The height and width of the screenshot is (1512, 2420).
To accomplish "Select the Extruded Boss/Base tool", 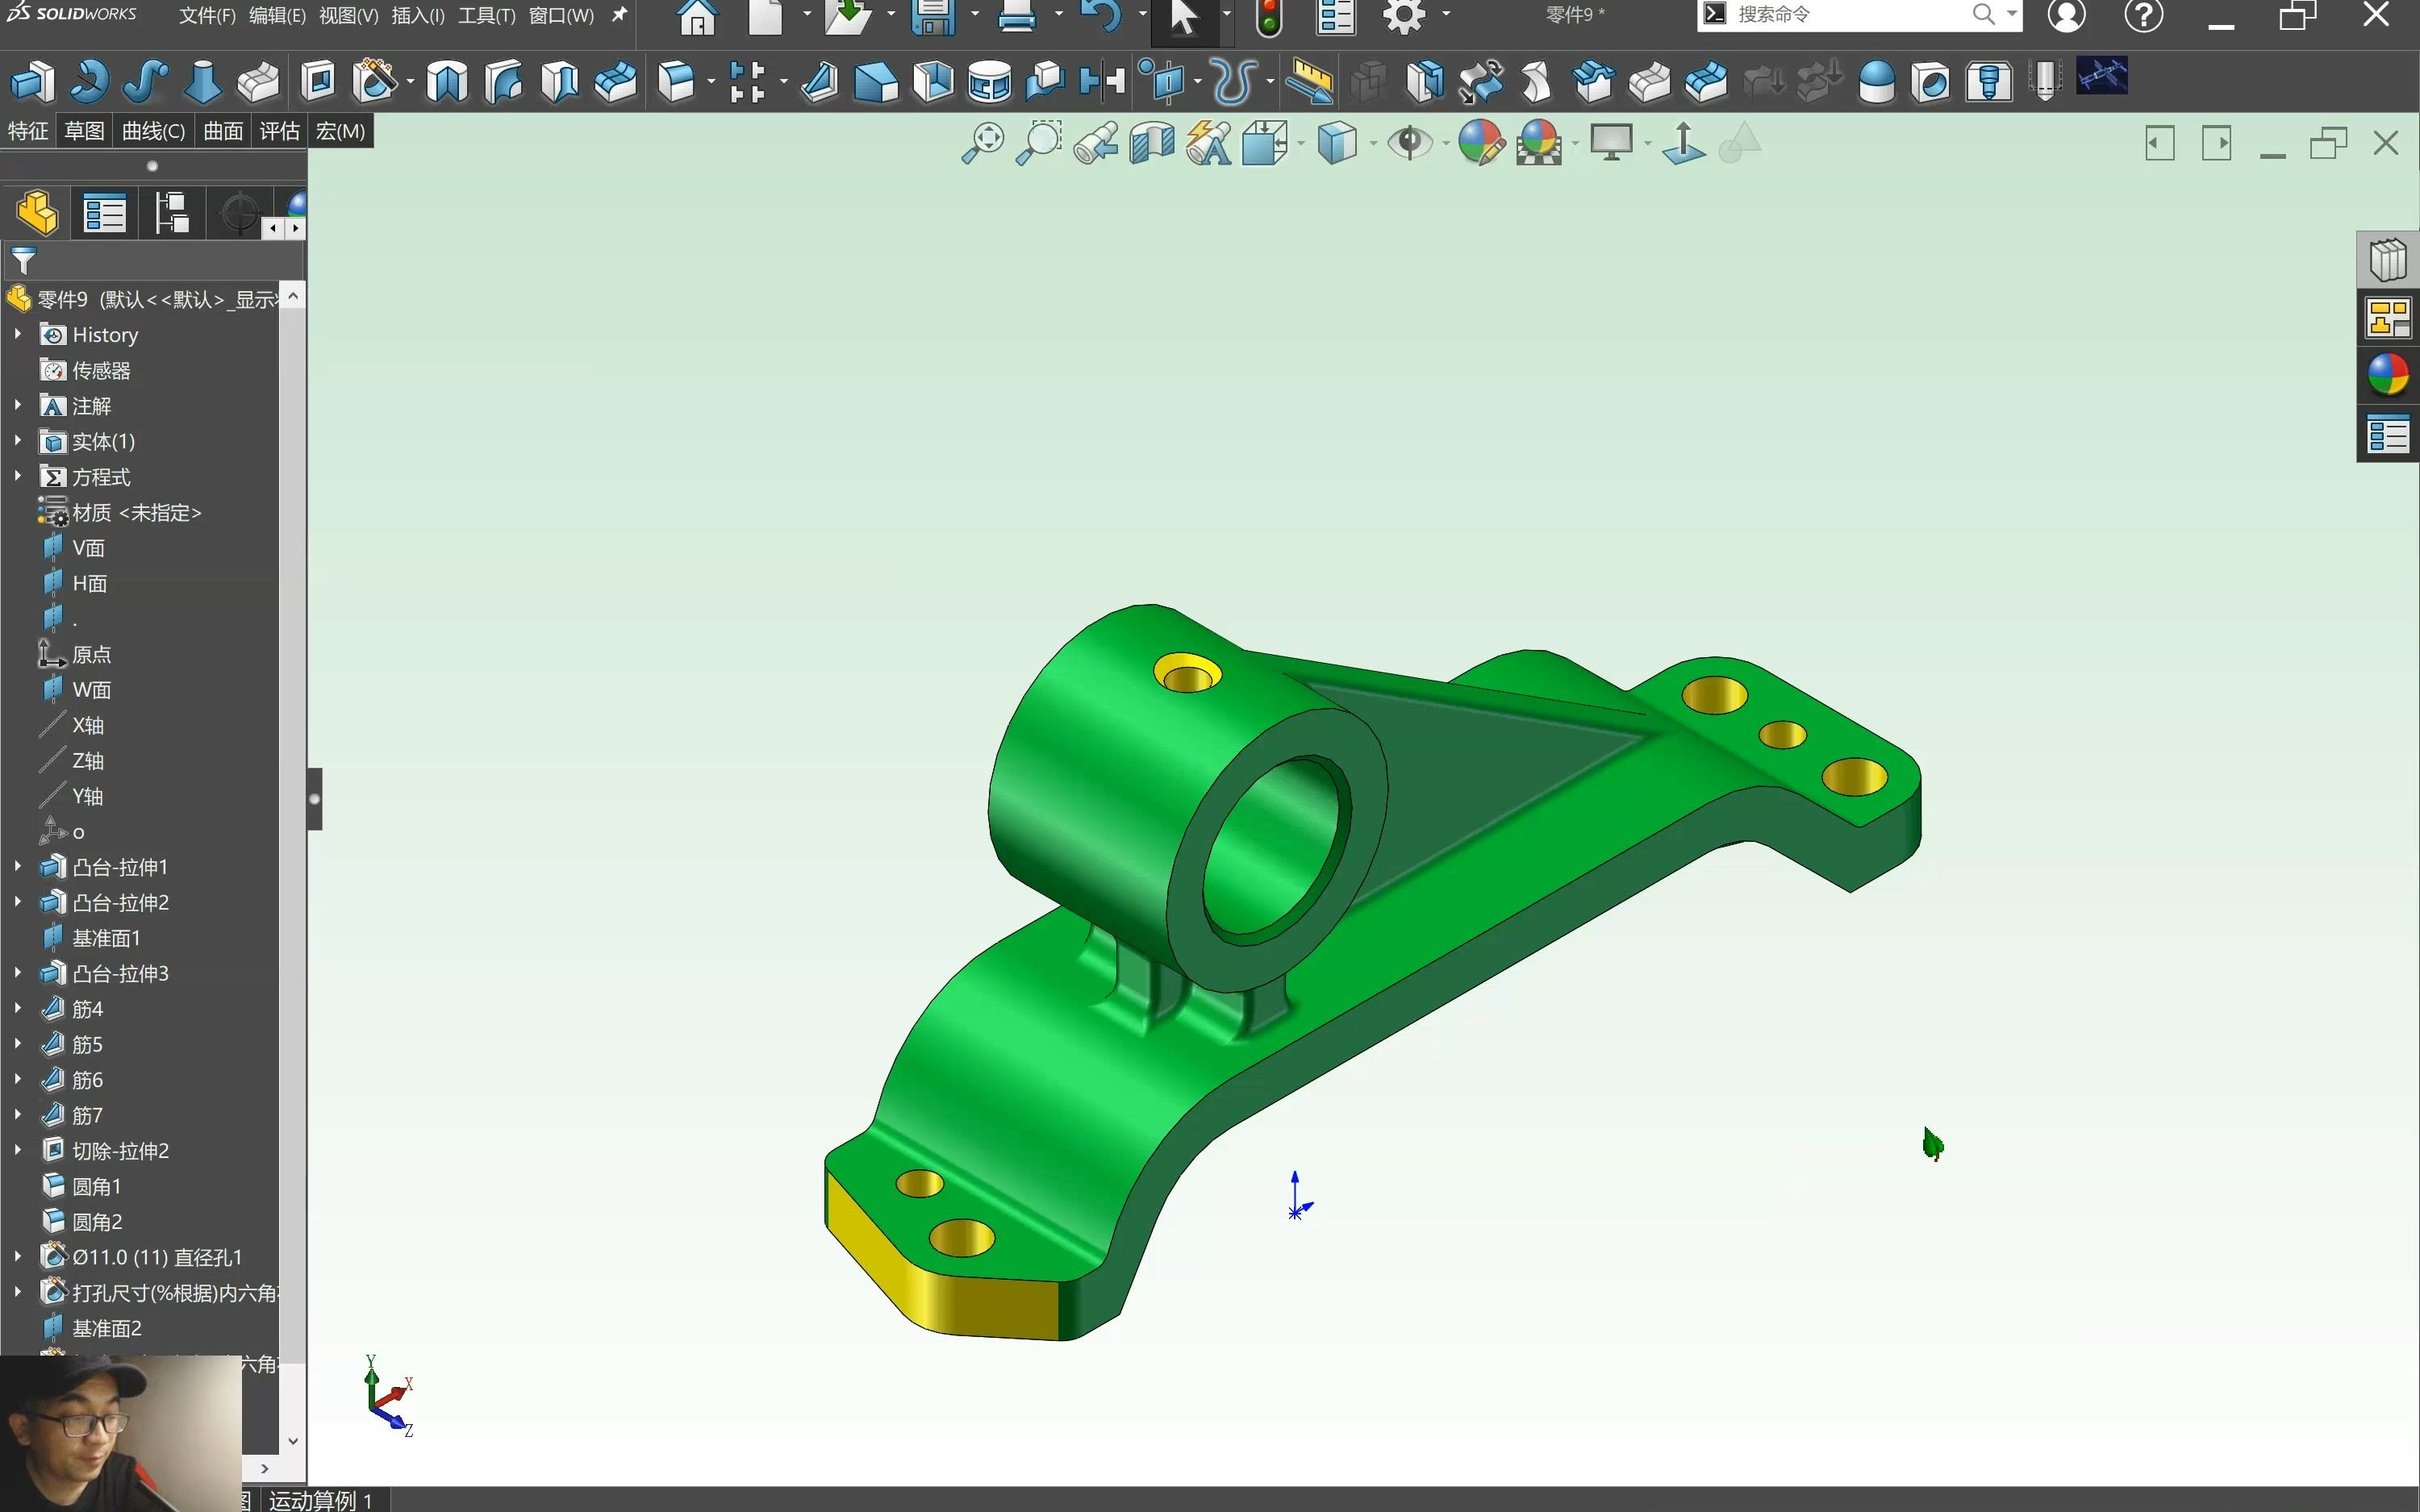I will pyautogui.click(x=32, y=82).
